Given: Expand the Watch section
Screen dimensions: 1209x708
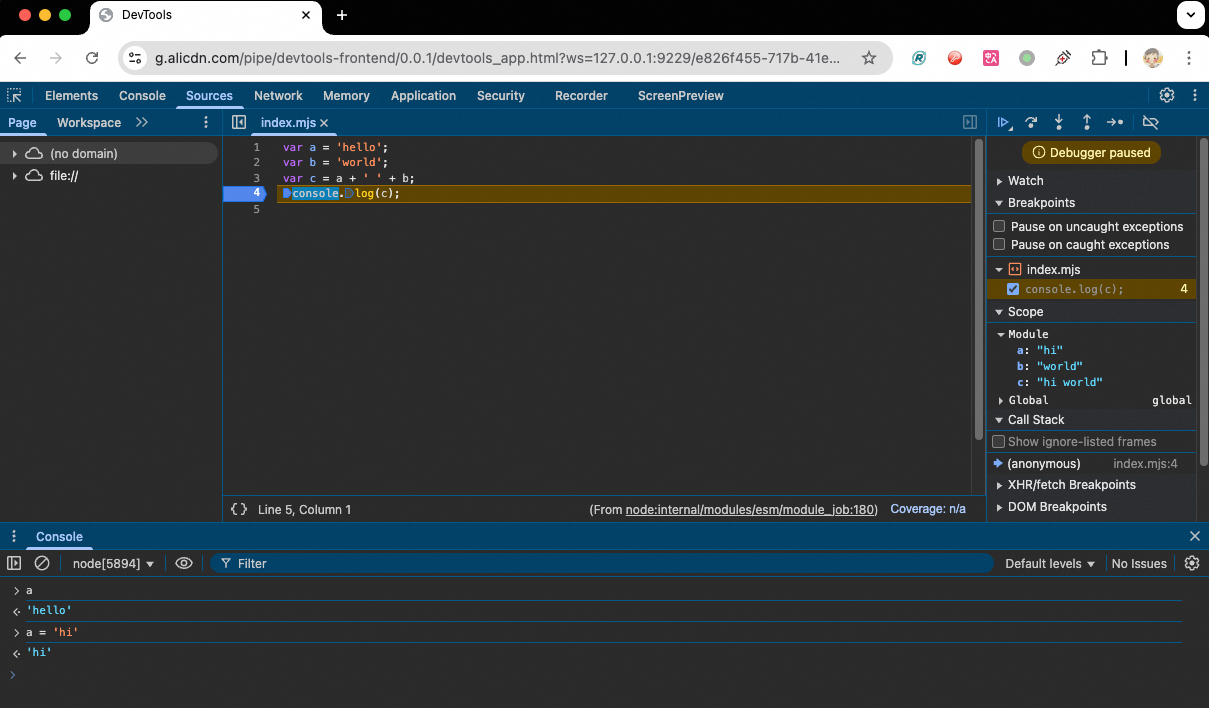Looking at the screenshot, I should [x=1000, y=181].
